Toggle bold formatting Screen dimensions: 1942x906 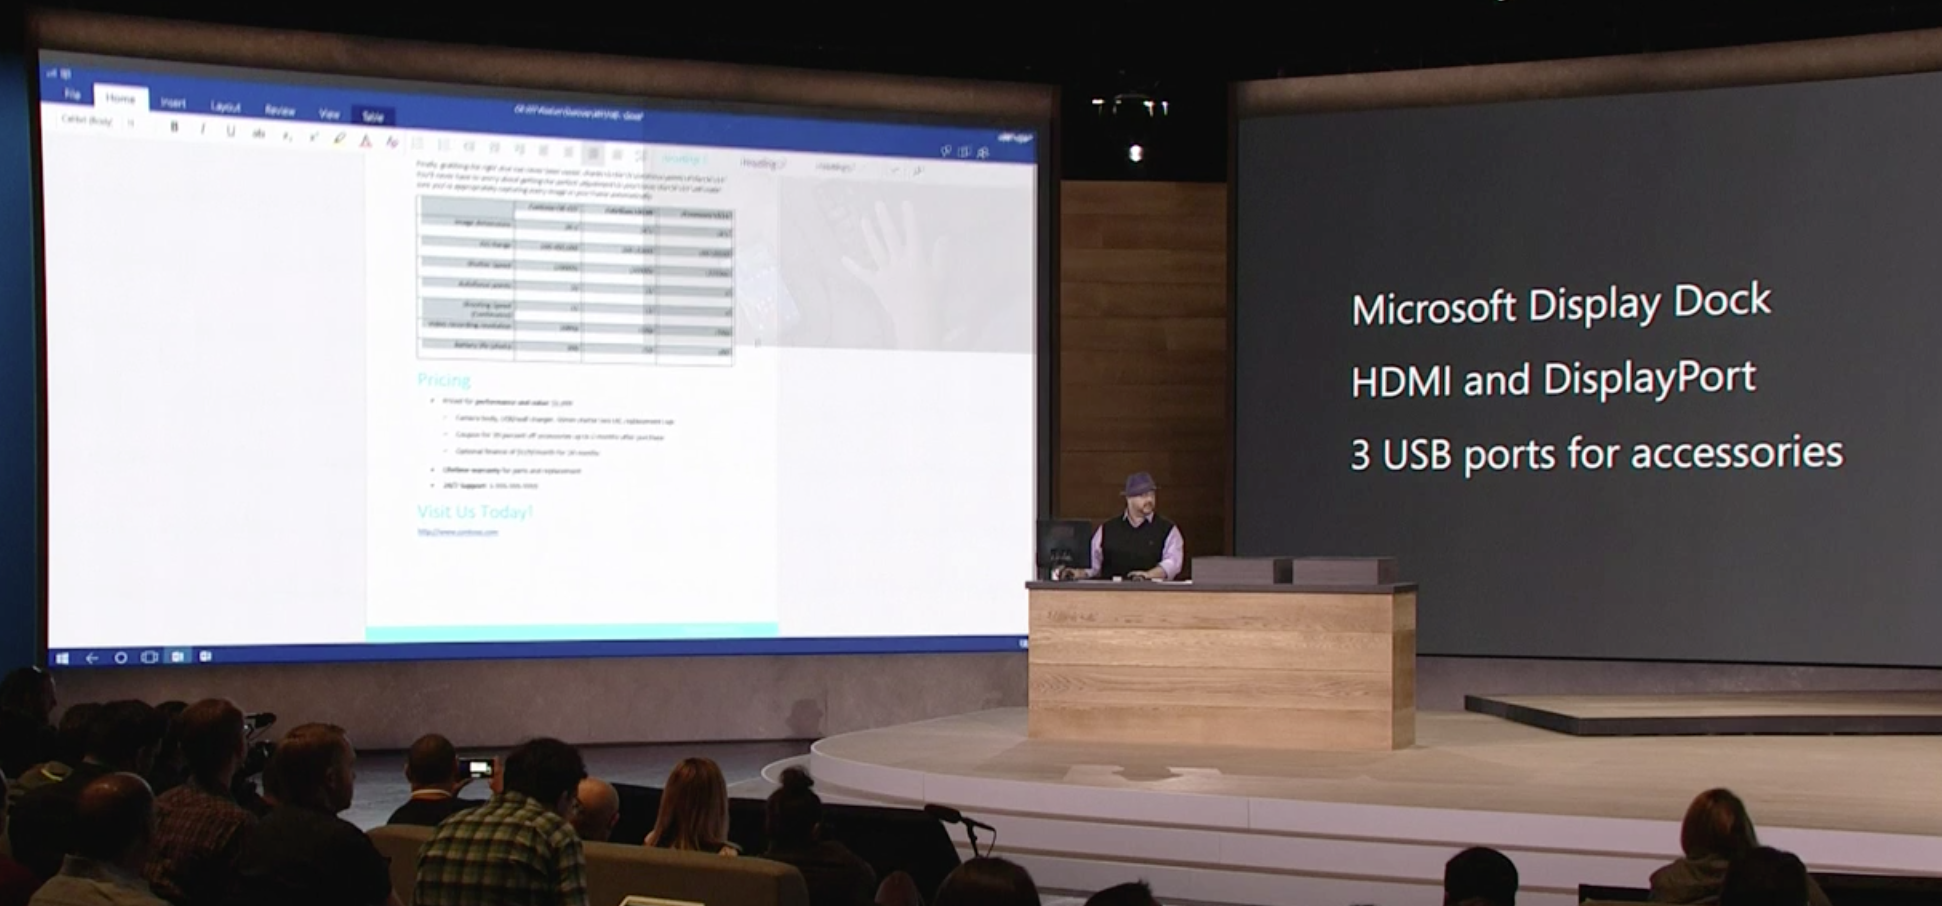pyautogui.click(x=174, y=127)
